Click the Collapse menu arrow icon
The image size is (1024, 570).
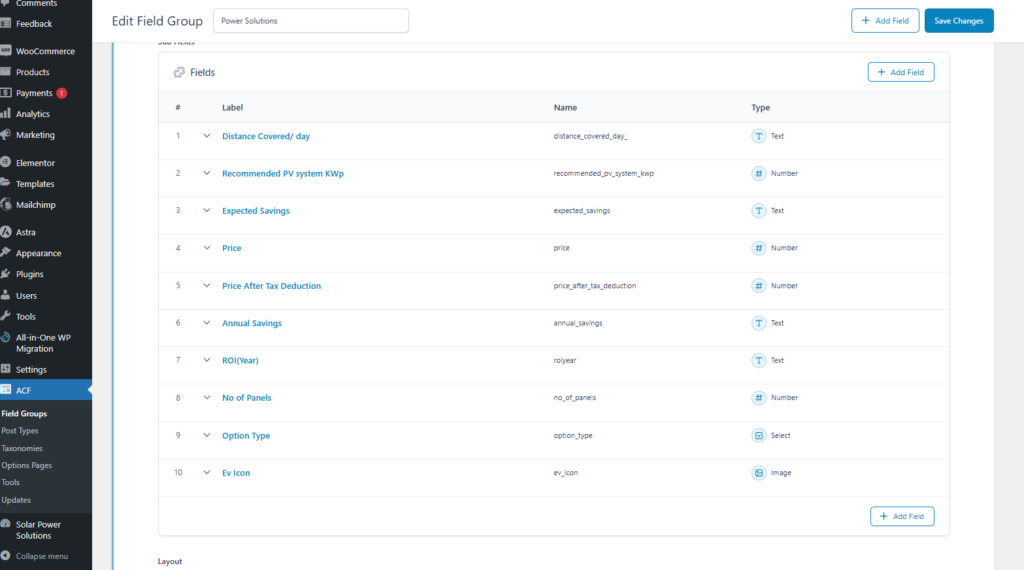click(6, 556)
